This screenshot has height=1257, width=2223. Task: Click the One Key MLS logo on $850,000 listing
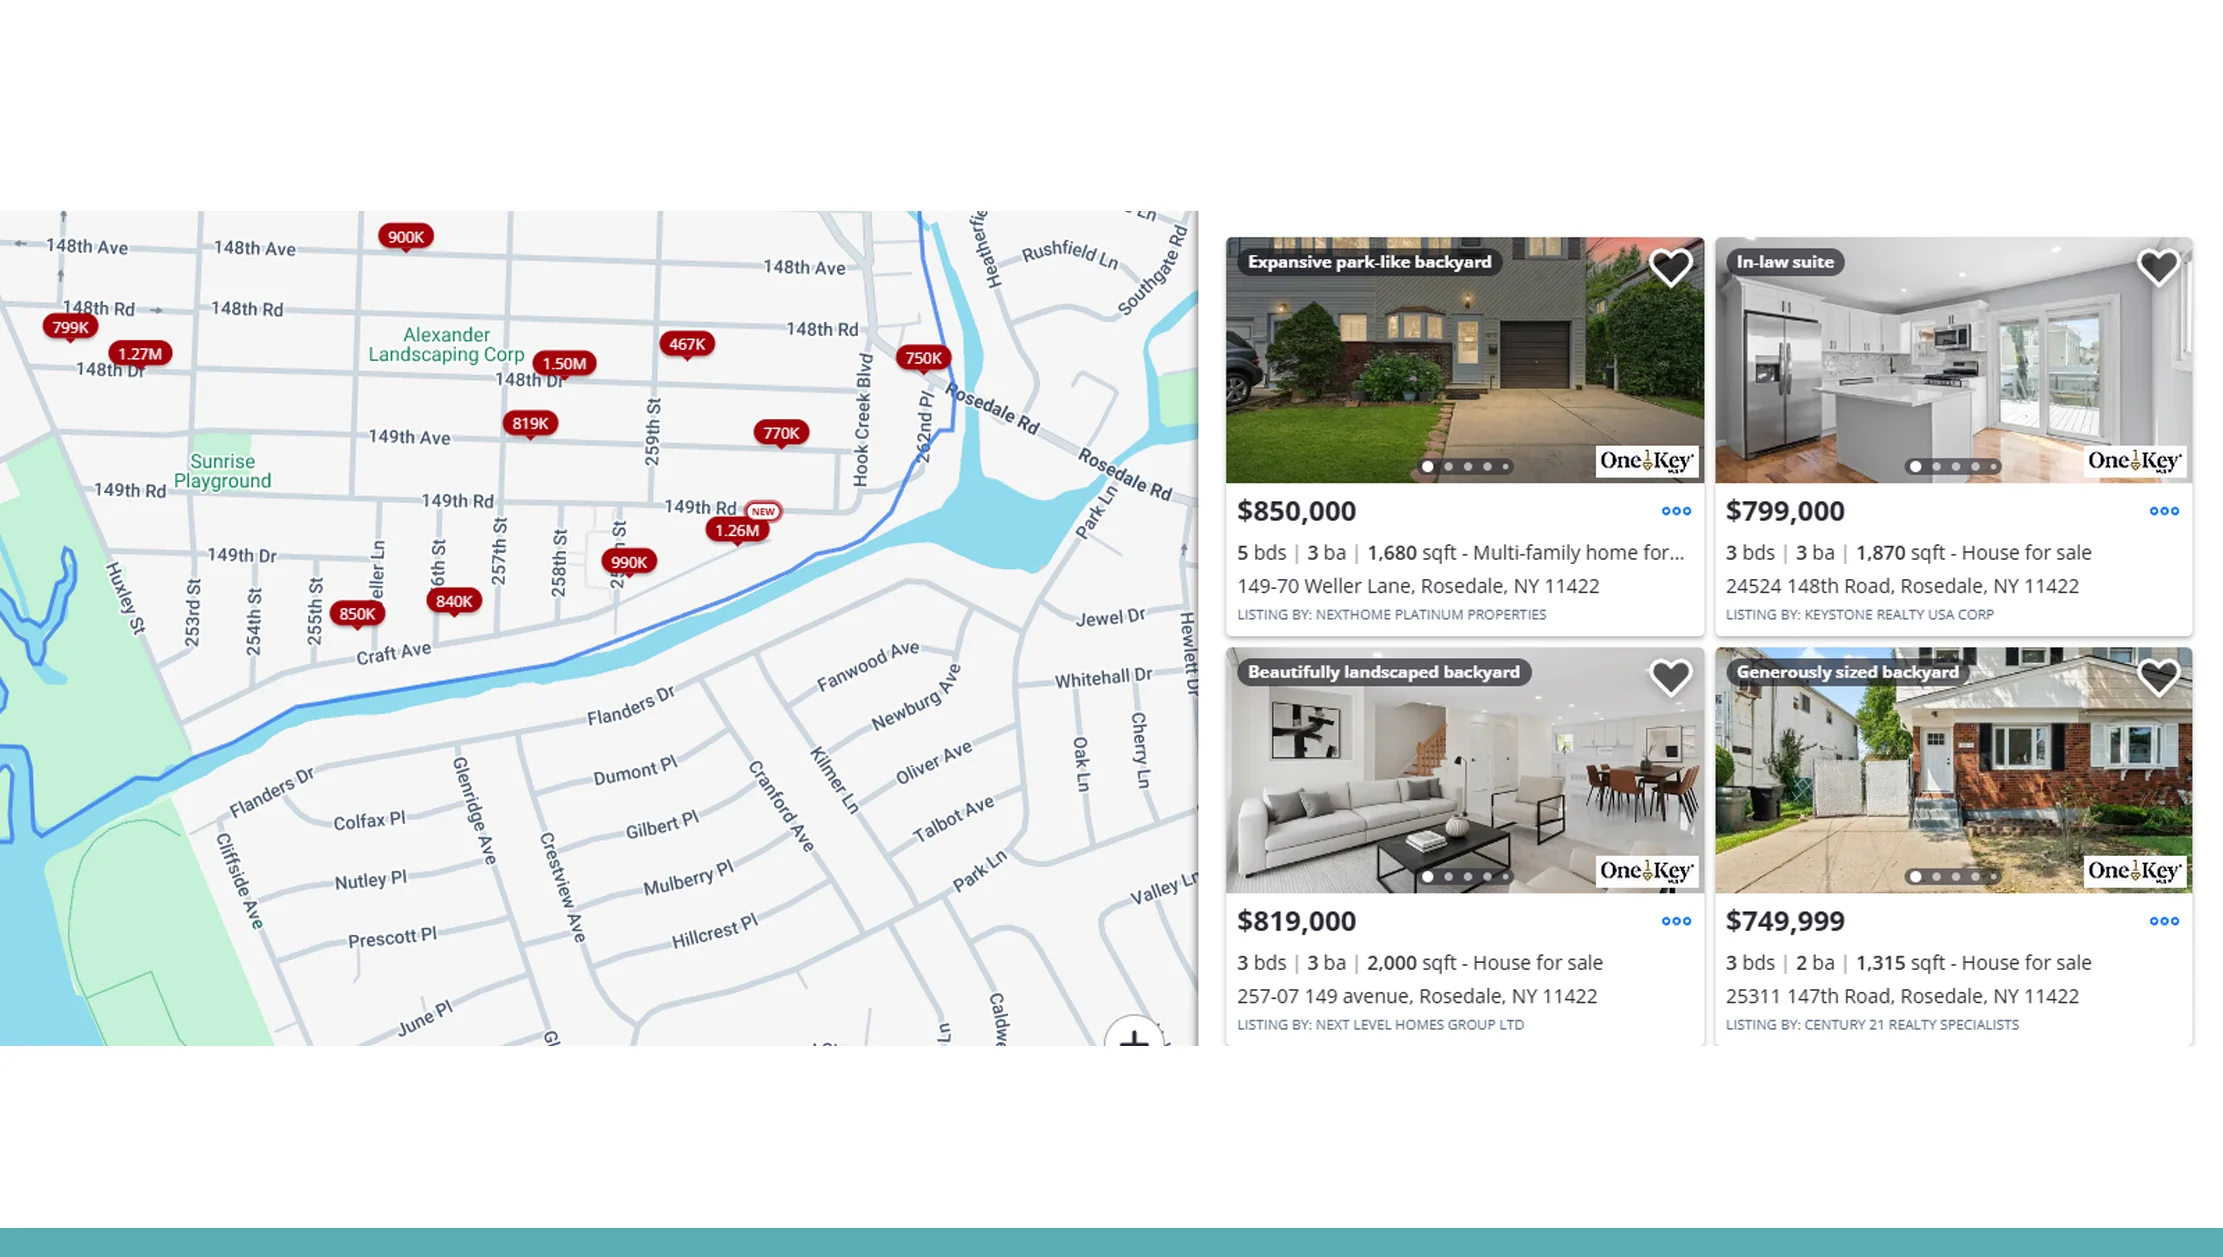1645,462
